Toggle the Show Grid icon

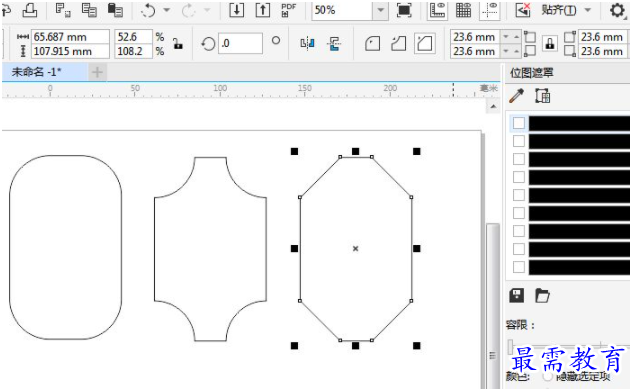pyautogui.click(x=463, y=10)
